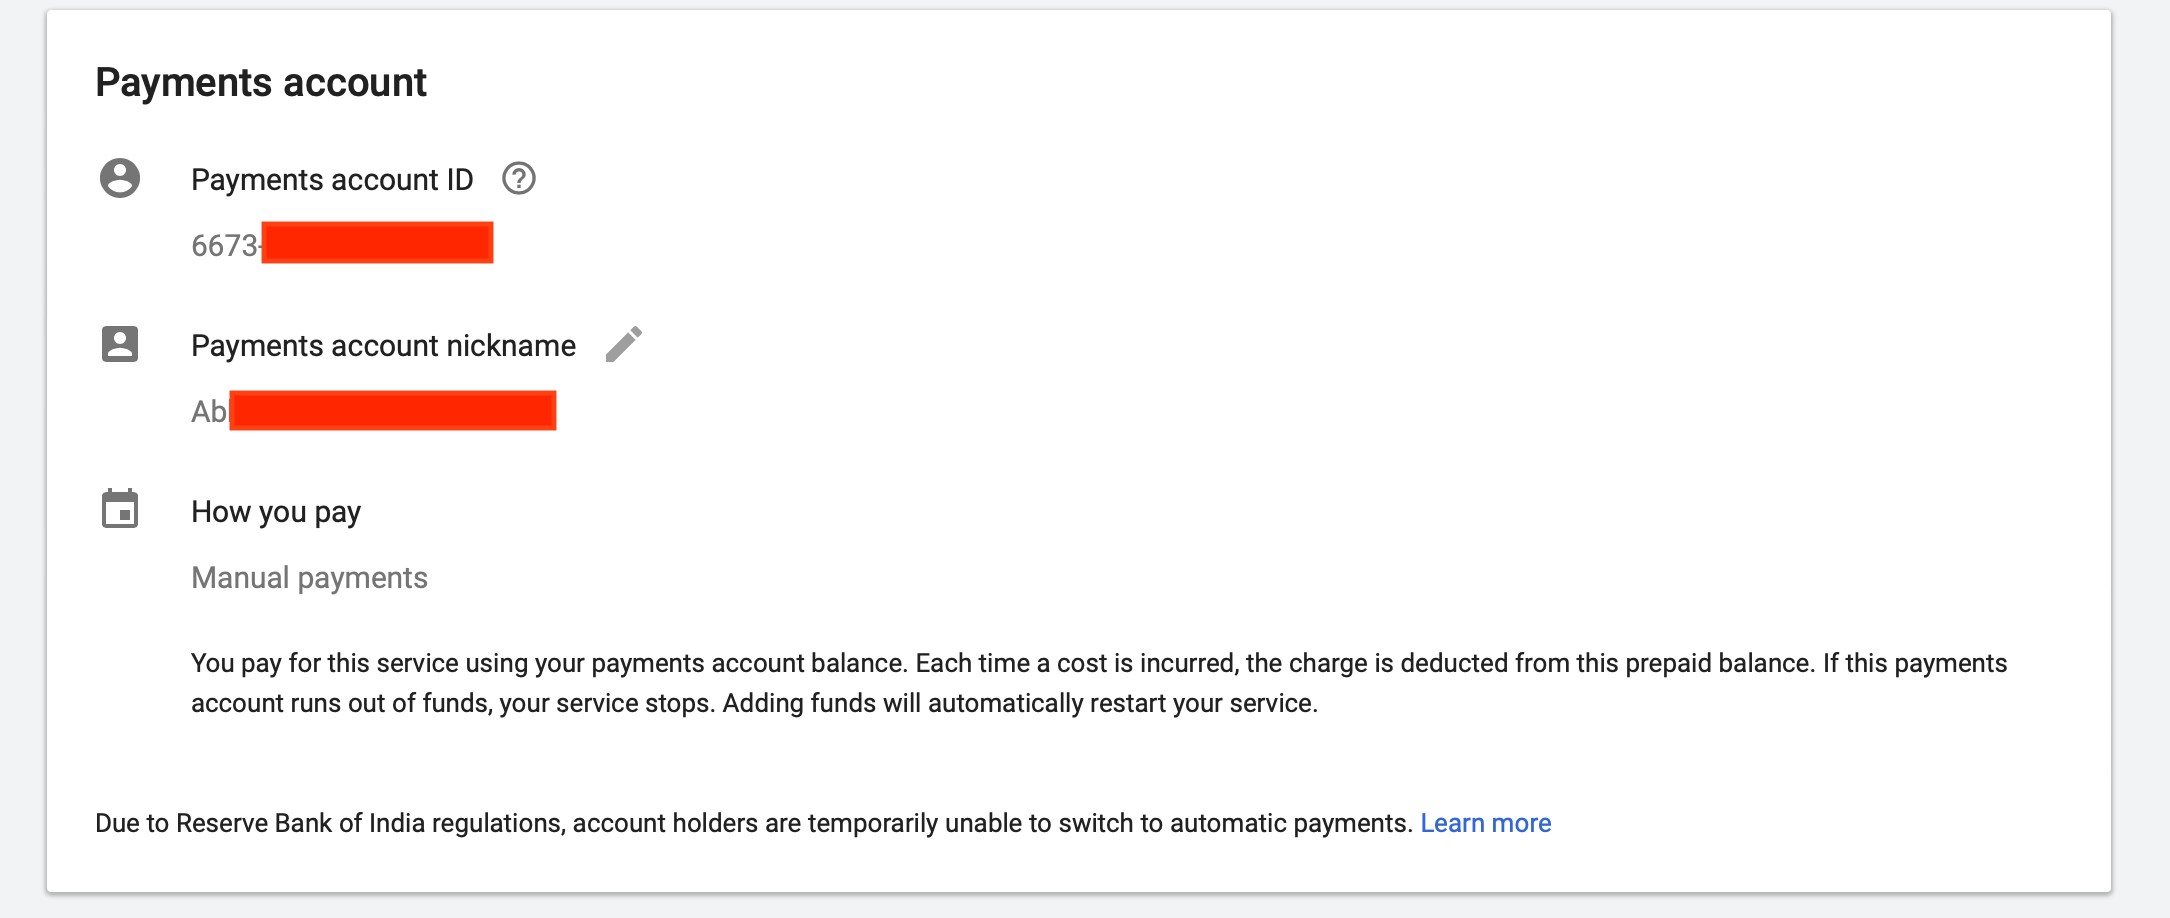Select the Payments account ID label
This screenshot has height=918, width=2170.
(x=332, y=180)
